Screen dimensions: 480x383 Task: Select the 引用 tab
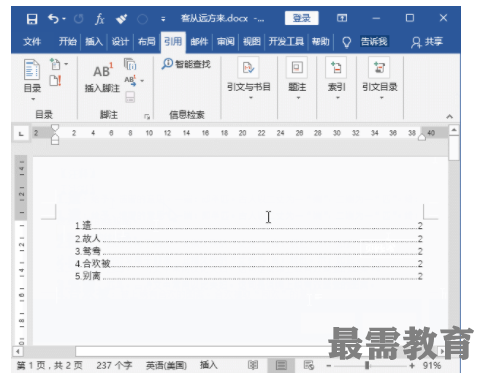tap(173, 42)
